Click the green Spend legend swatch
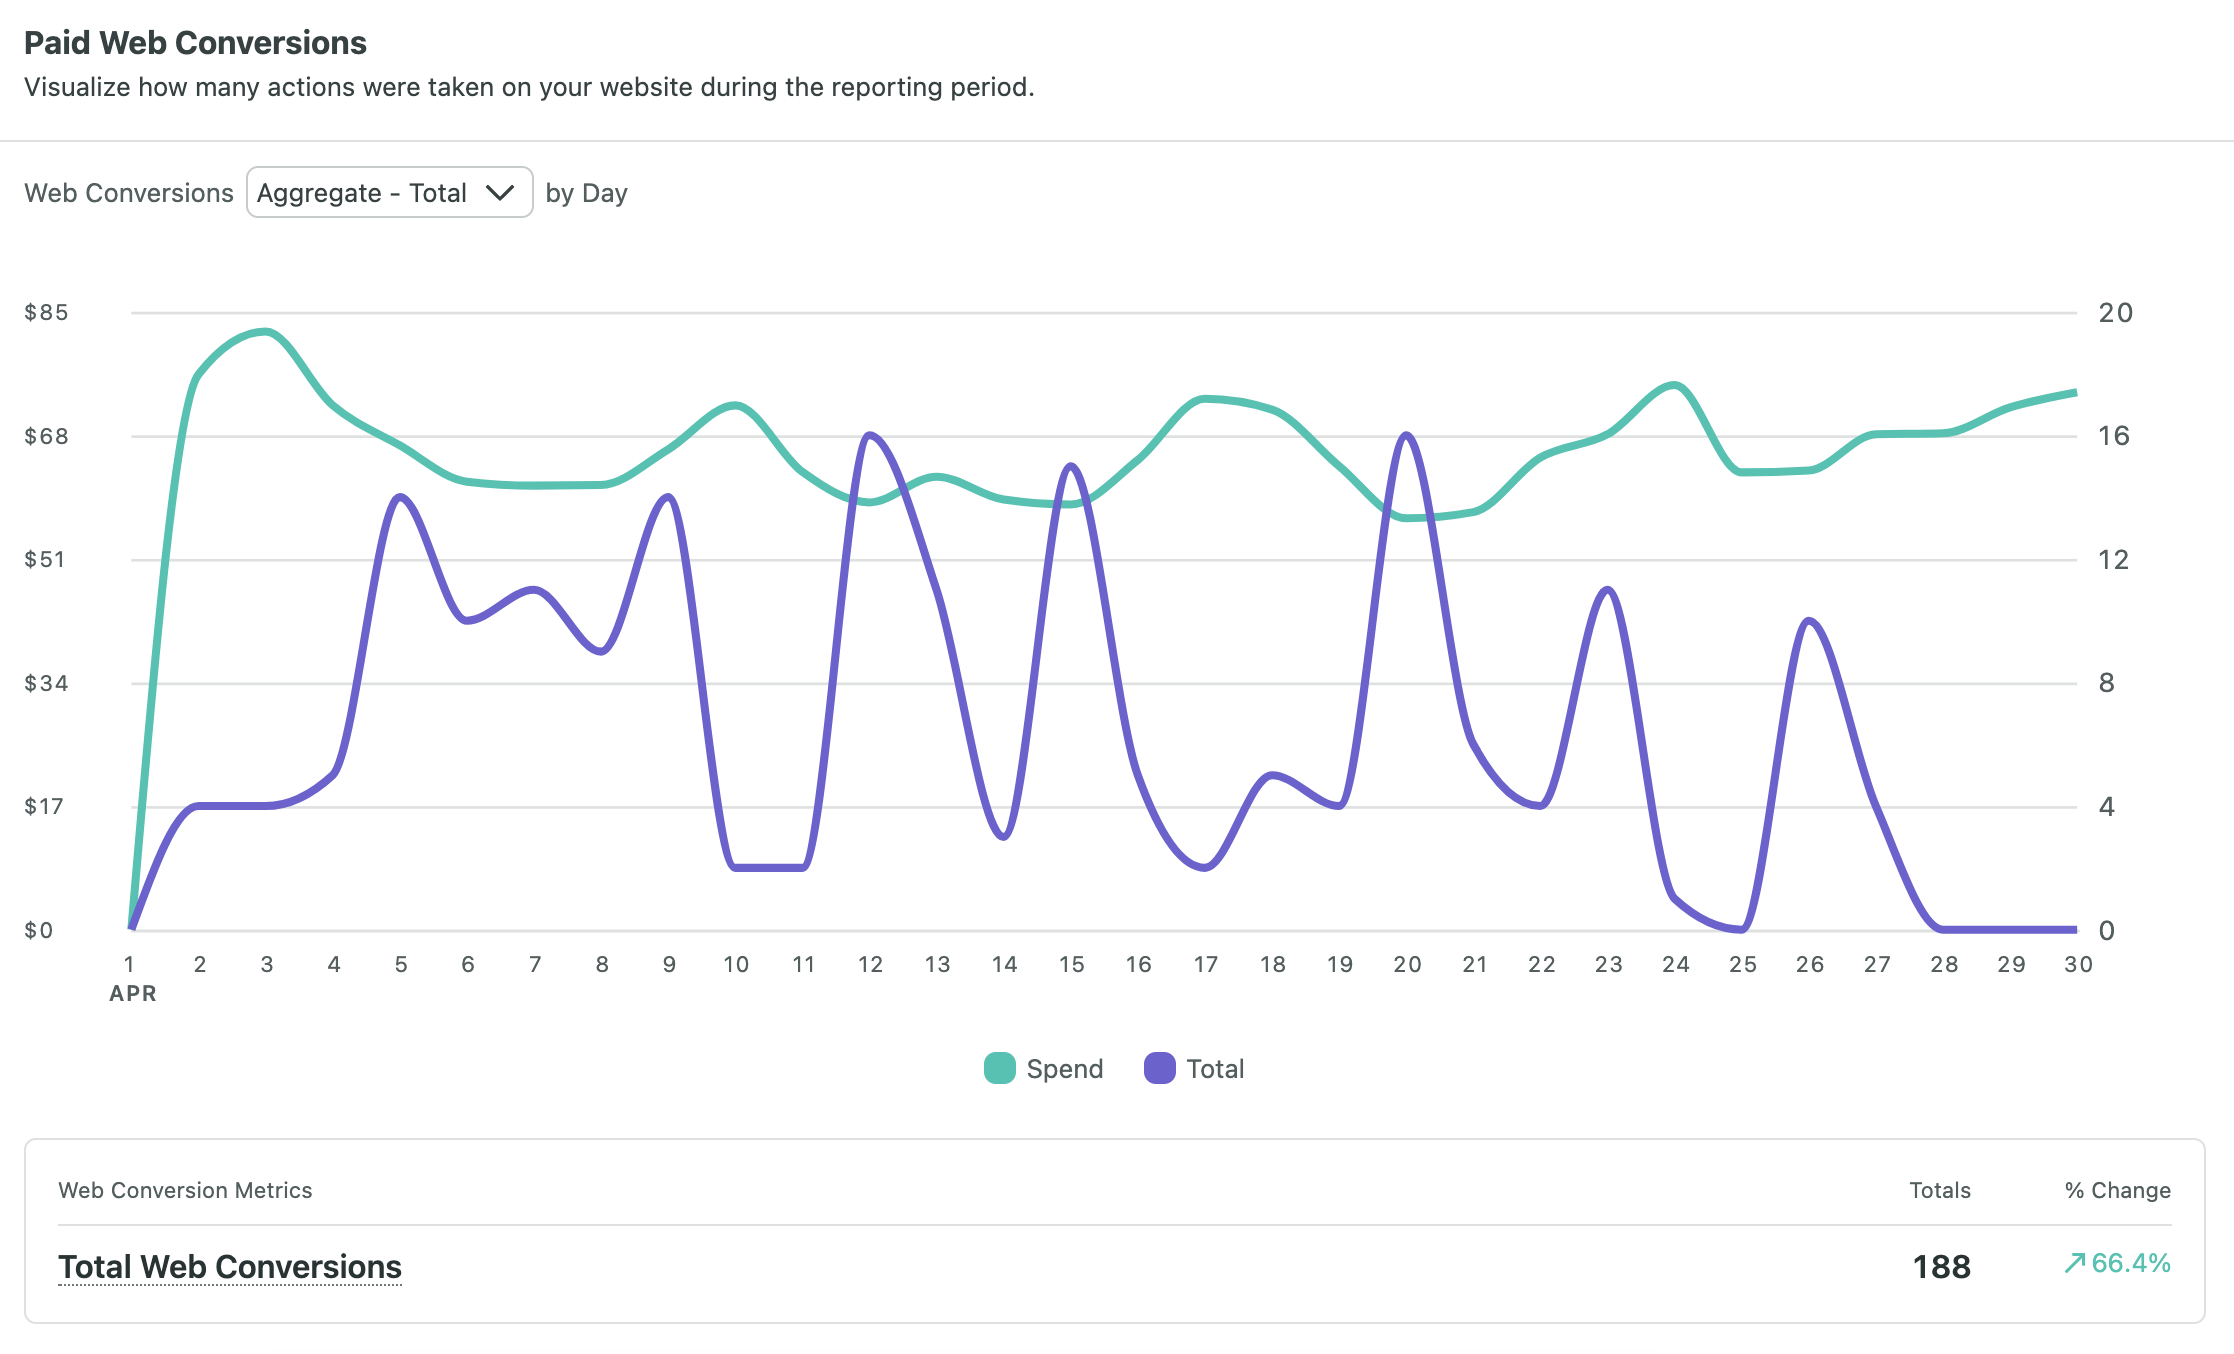The height and width of the screenshot is (1354, 2234). (x=998, y=1068)
